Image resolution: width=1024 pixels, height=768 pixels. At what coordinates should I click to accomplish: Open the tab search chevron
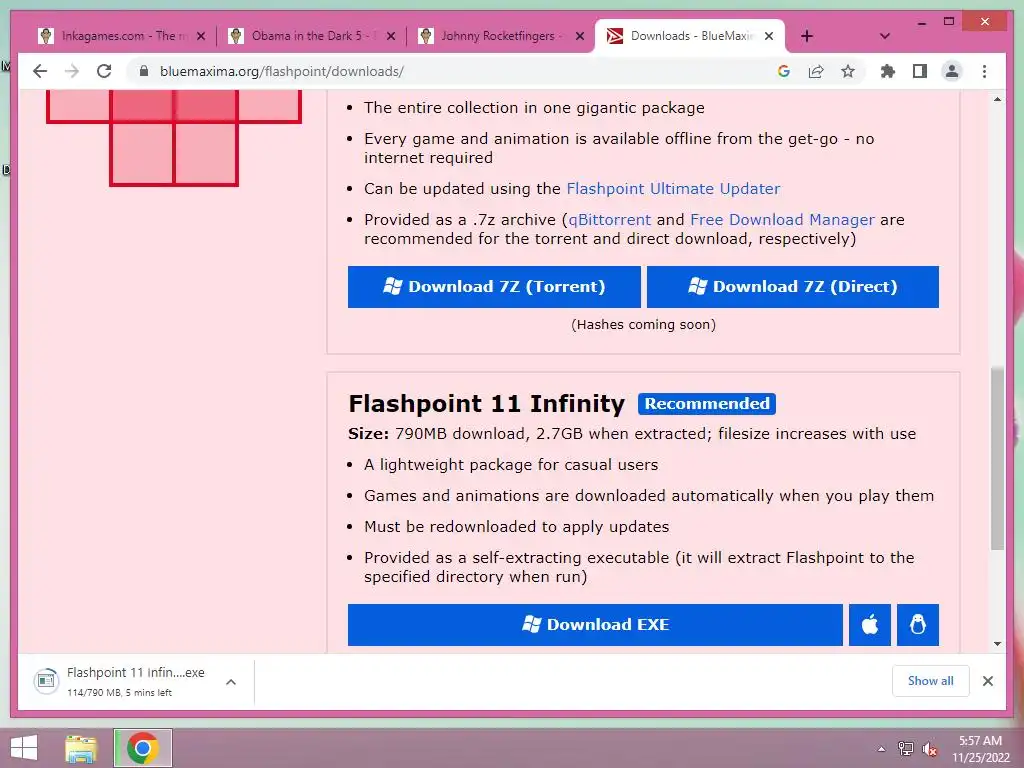[x=885, y=36]
